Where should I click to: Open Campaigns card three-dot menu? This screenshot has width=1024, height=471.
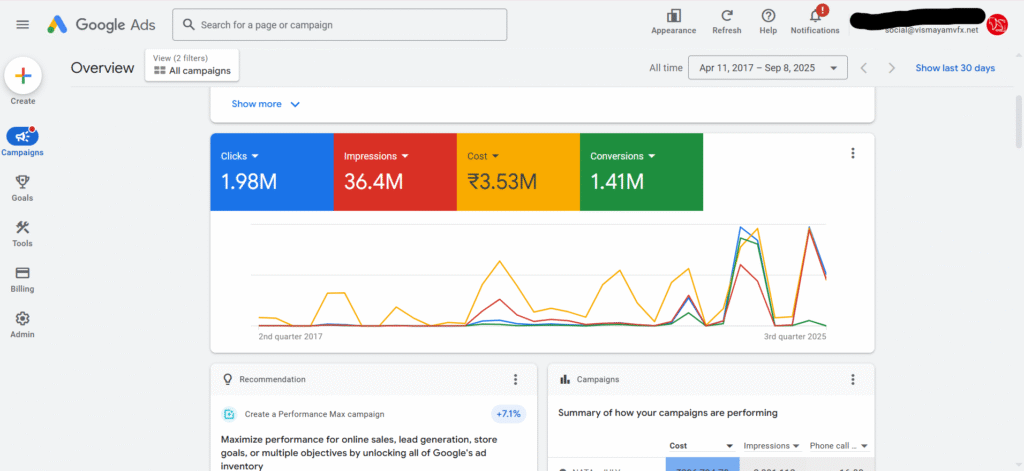[852, 380]
